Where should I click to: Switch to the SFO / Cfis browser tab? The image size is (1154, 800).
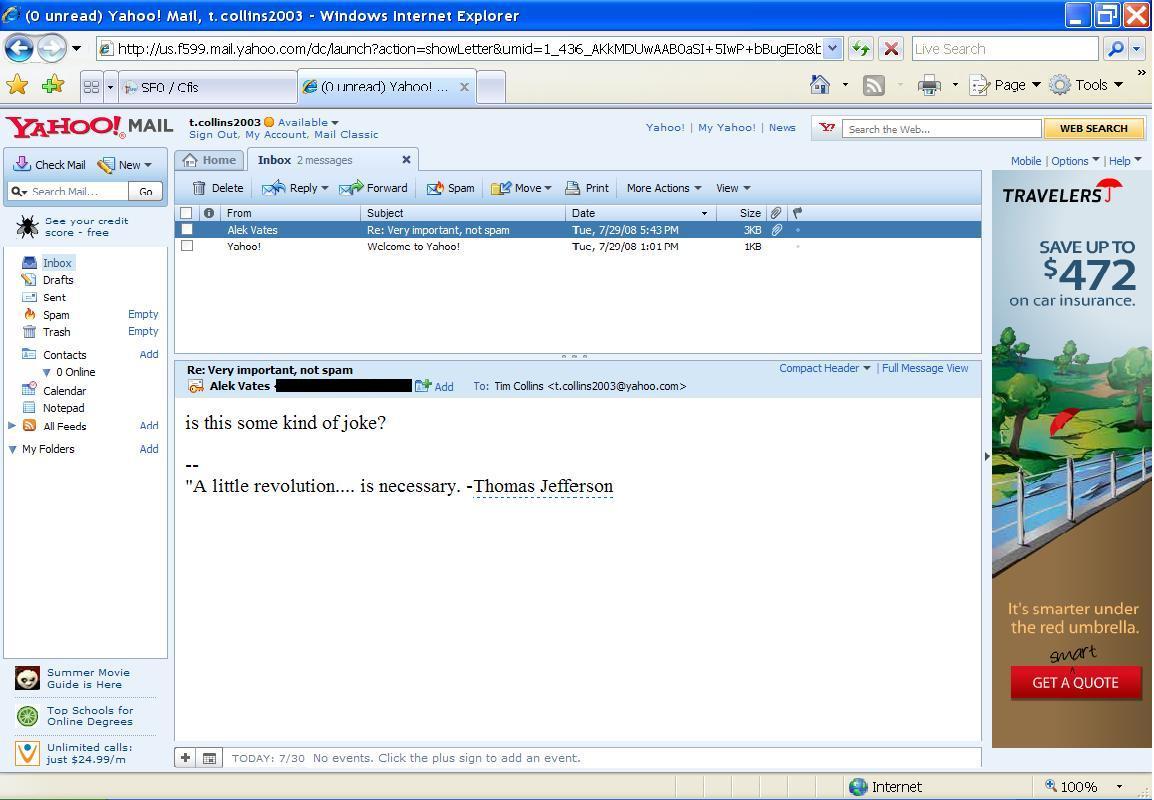tap(208, 87)
